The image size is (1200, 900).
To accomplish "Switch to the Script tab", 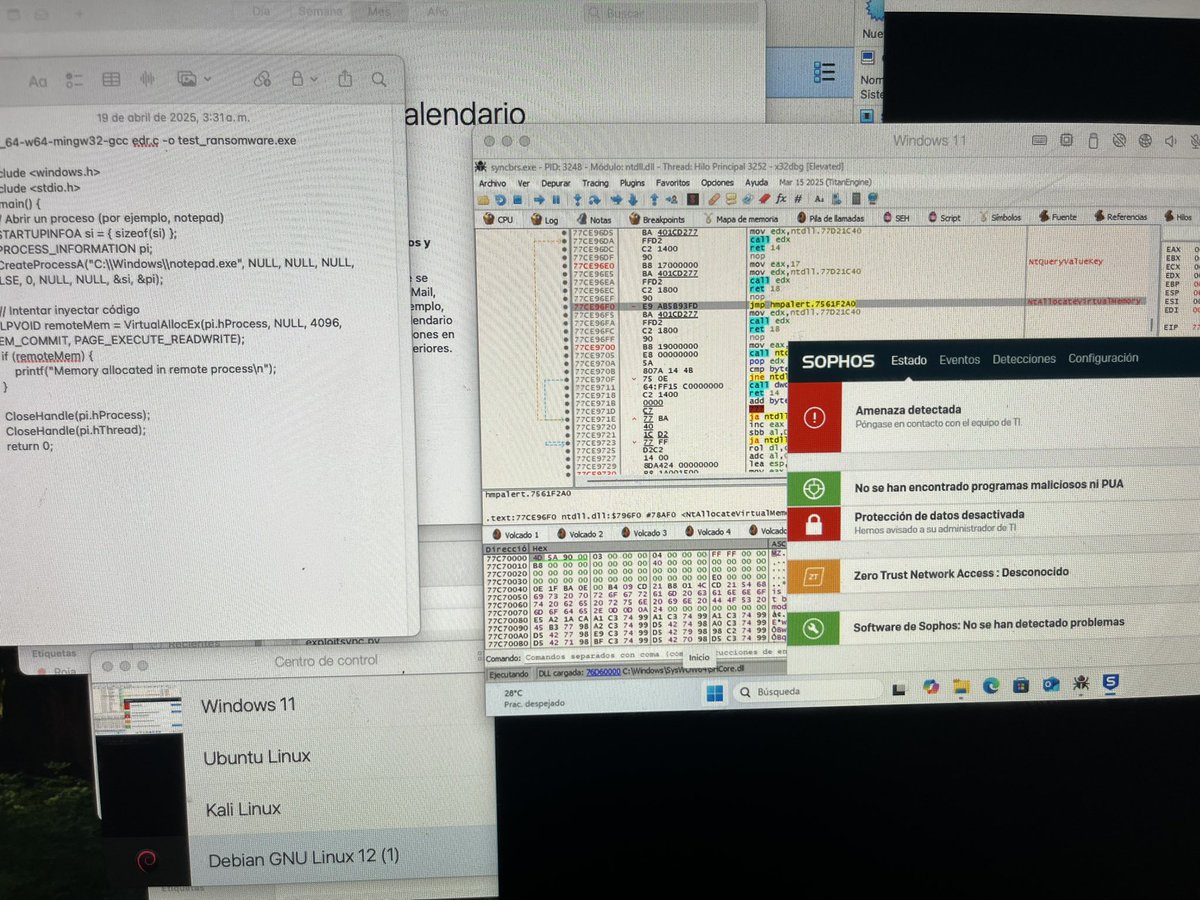I will 944,217.
